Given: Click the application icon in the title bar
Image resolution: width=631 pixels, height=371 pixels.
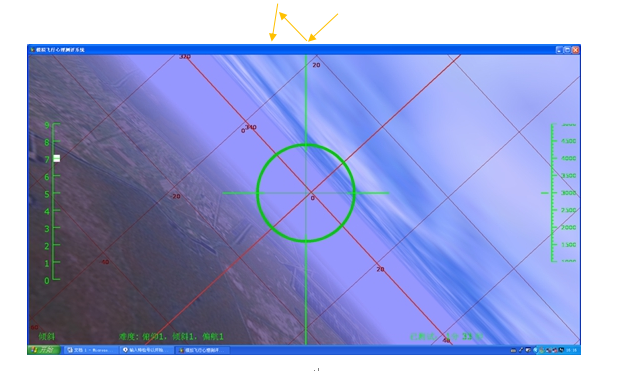Looking at the screenshot, I should point(32,50).
